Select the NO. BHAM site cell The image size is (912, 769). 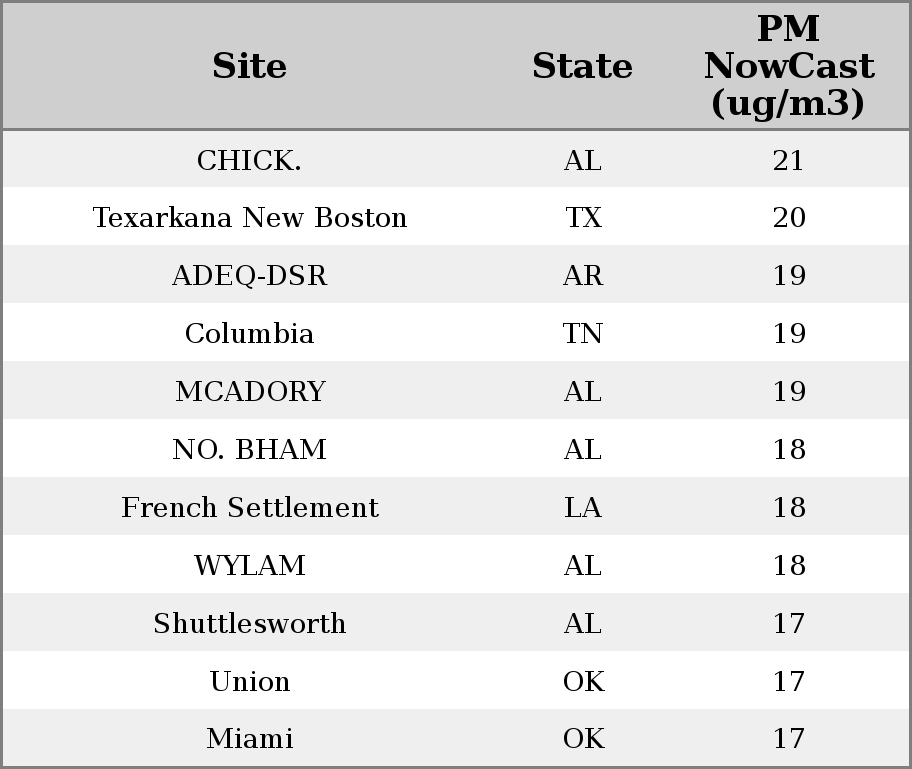pyautogui.click(x=249, y=450)
